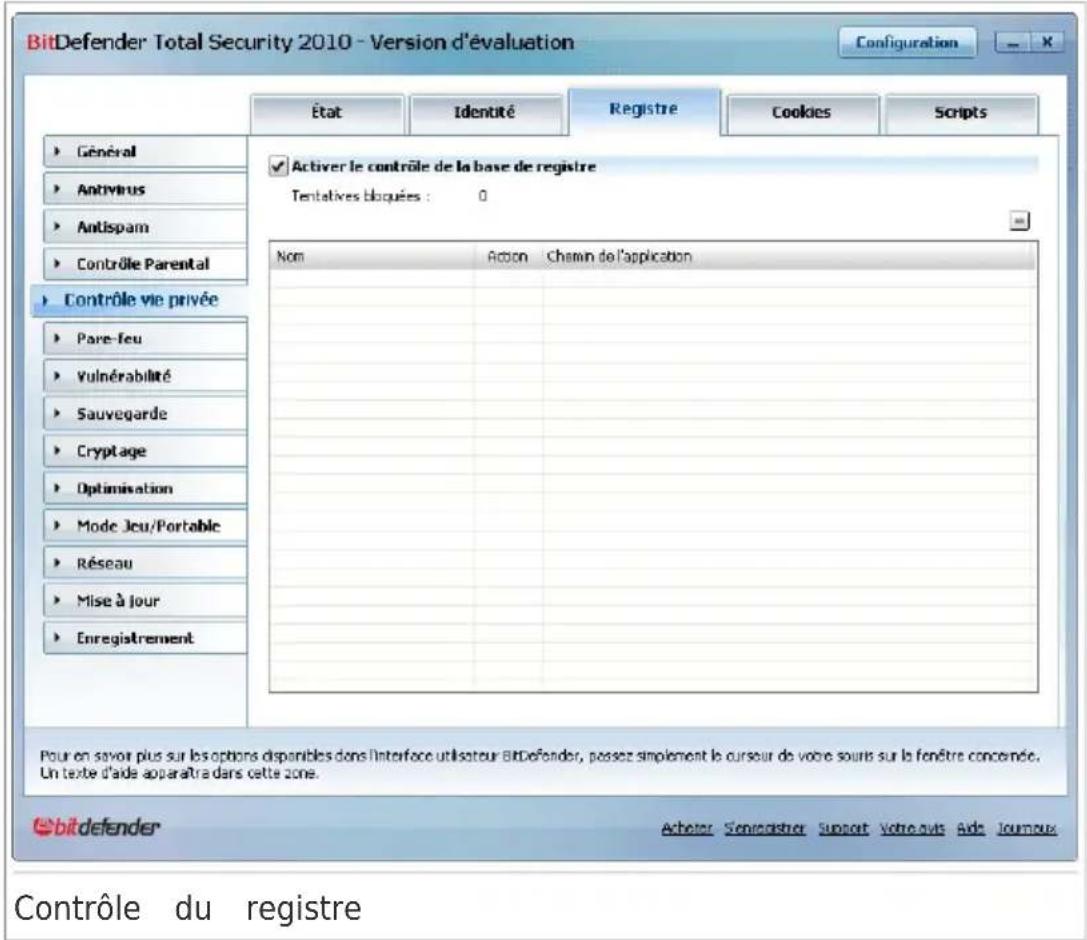Click the blocked attempts count 0
Screen dimensions: 1087x940
coord(482,196)
